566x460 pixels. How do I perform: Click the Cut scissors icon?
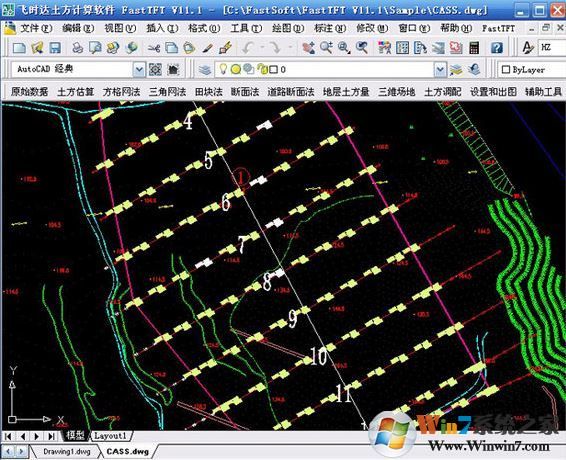click(154, 48)
